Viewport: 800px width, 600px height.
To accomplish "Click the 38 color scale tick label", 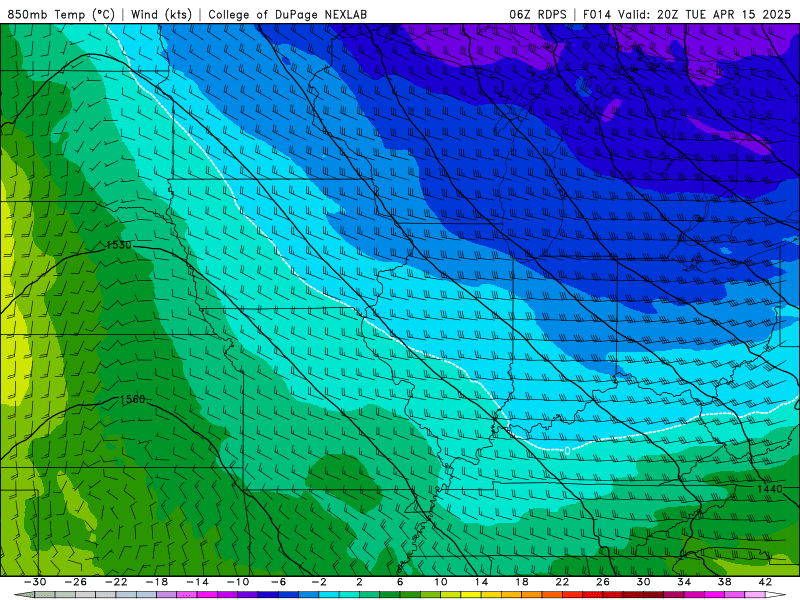I will pos(724,582).
